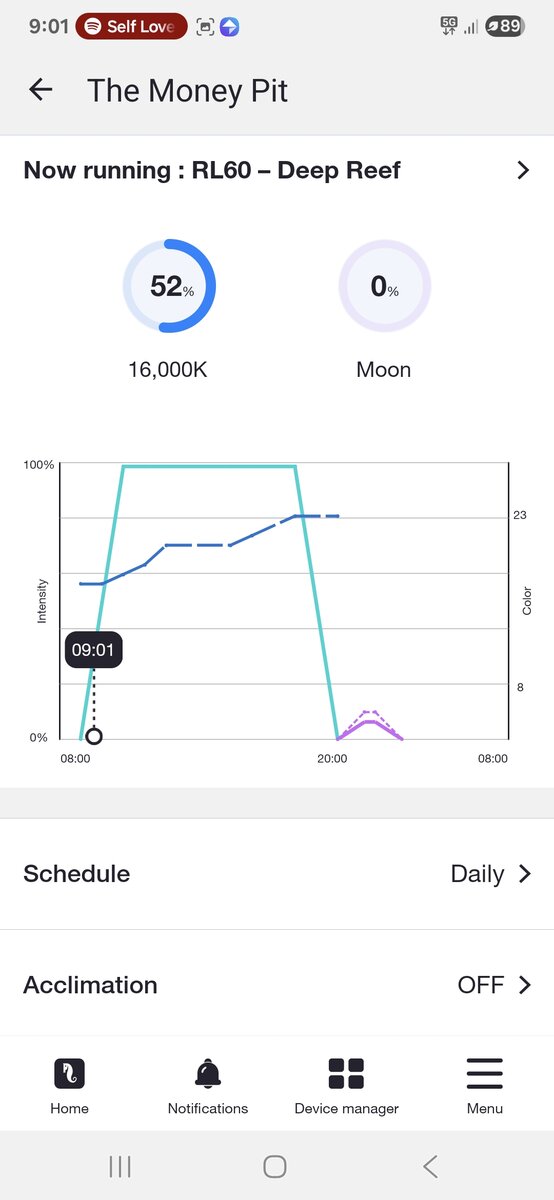
Task: Tap the Spotify Self Love status pill
Action: click(x=131, y=26)
